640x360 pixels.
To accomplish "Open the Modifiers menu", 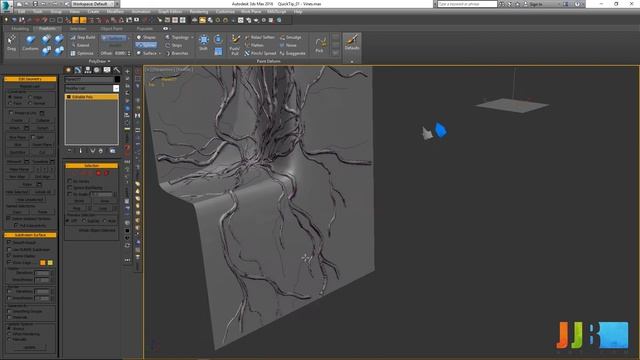I will [x=115, y=12].
